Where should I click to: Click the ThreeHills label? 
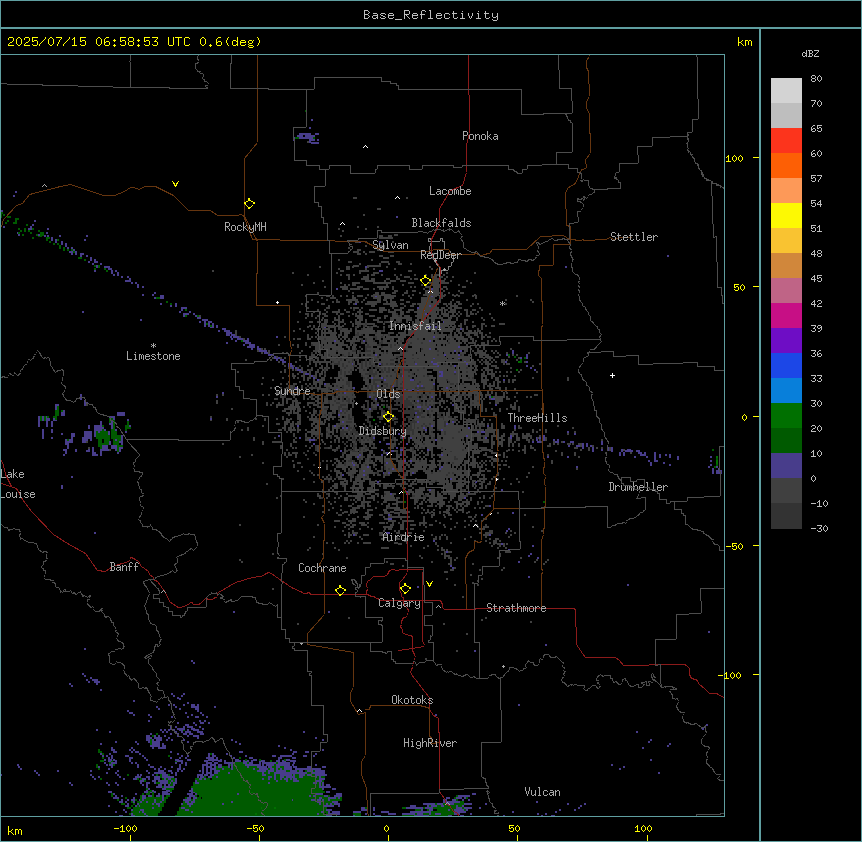pos(537,418)
